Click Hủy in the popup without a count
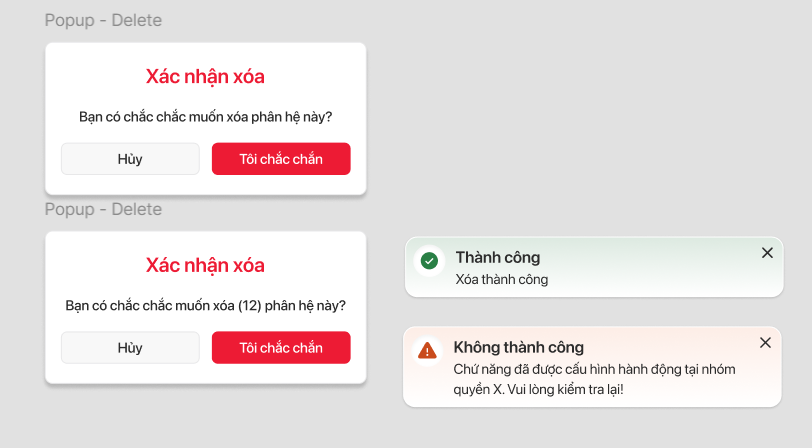Screen dimensions: 812x448 tap(130, 159)
